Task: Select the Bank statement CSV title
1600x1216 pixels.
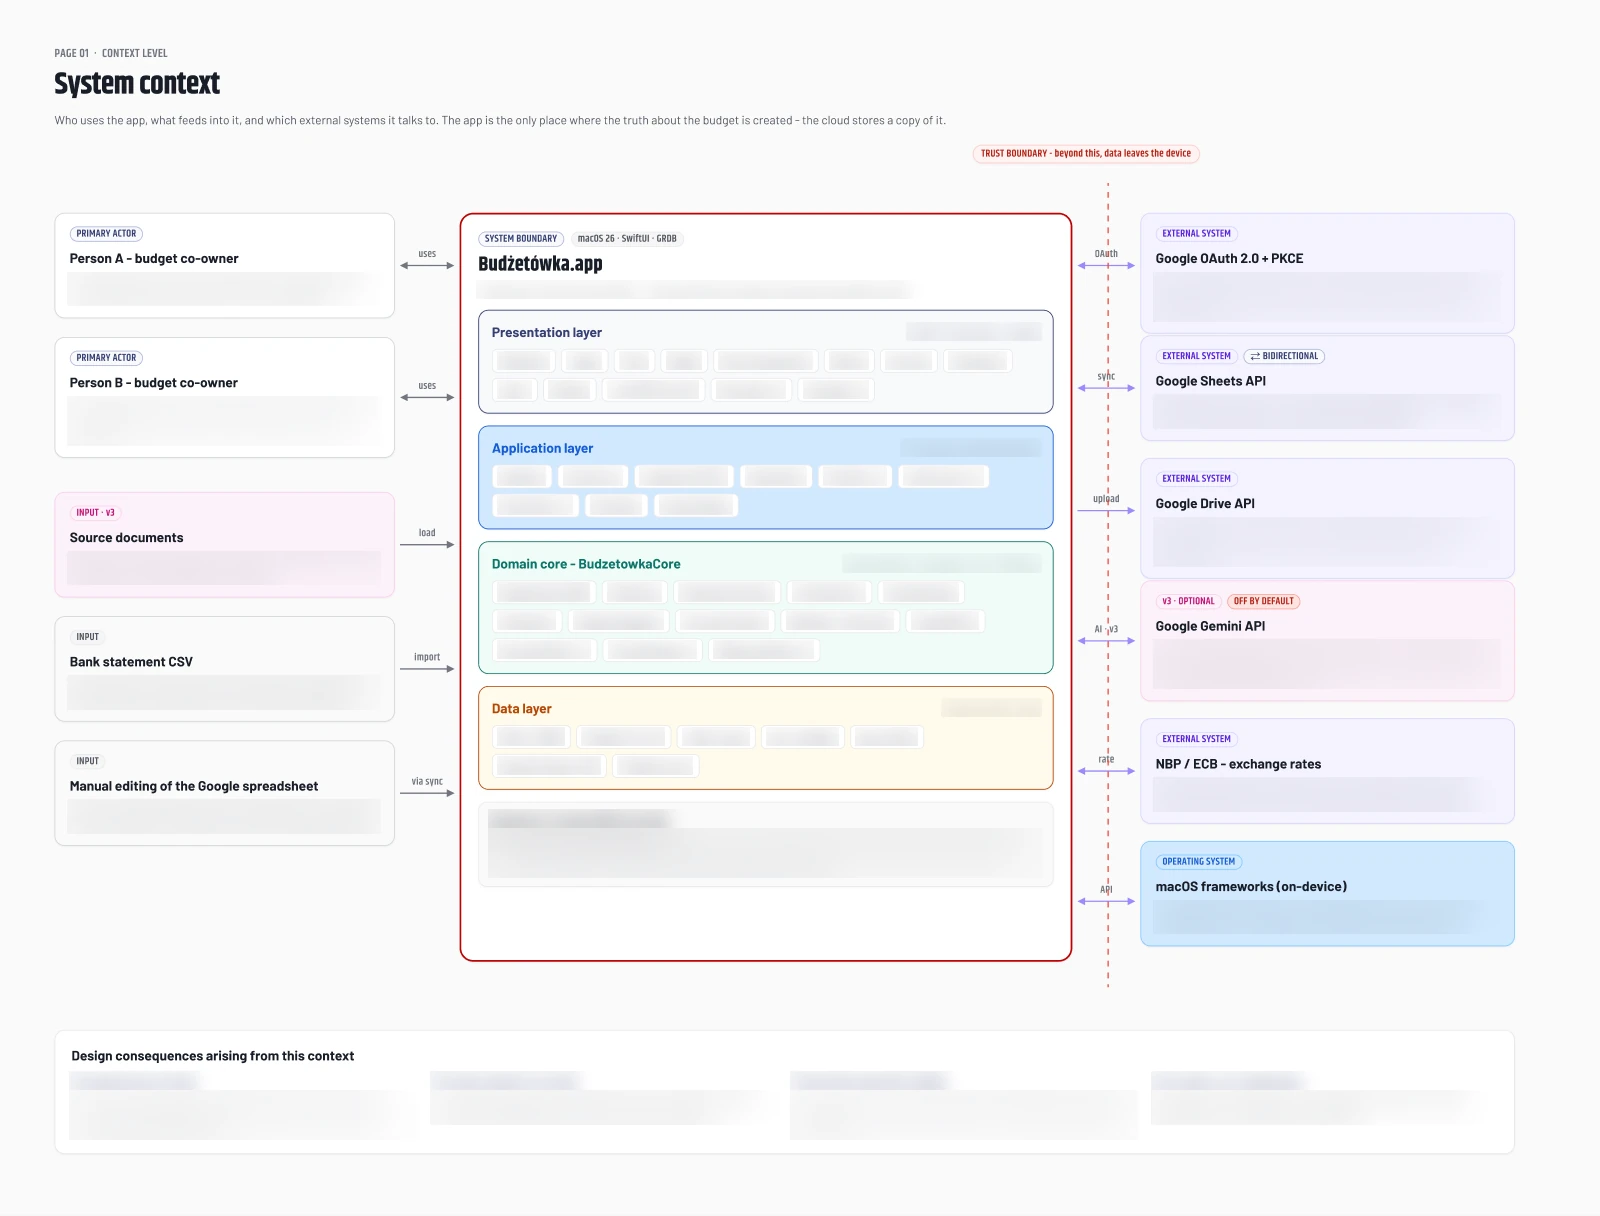Action: click(131, 662)
